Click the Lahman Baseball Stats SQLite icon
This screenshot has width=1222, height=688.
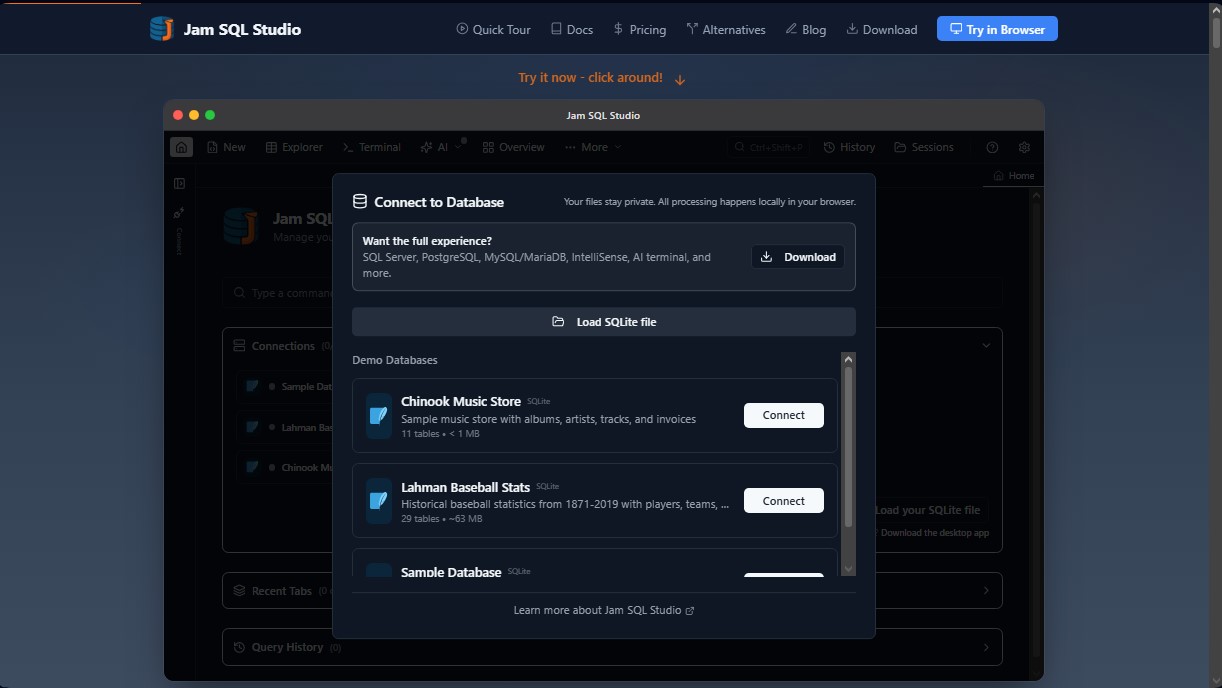[378, 501]
